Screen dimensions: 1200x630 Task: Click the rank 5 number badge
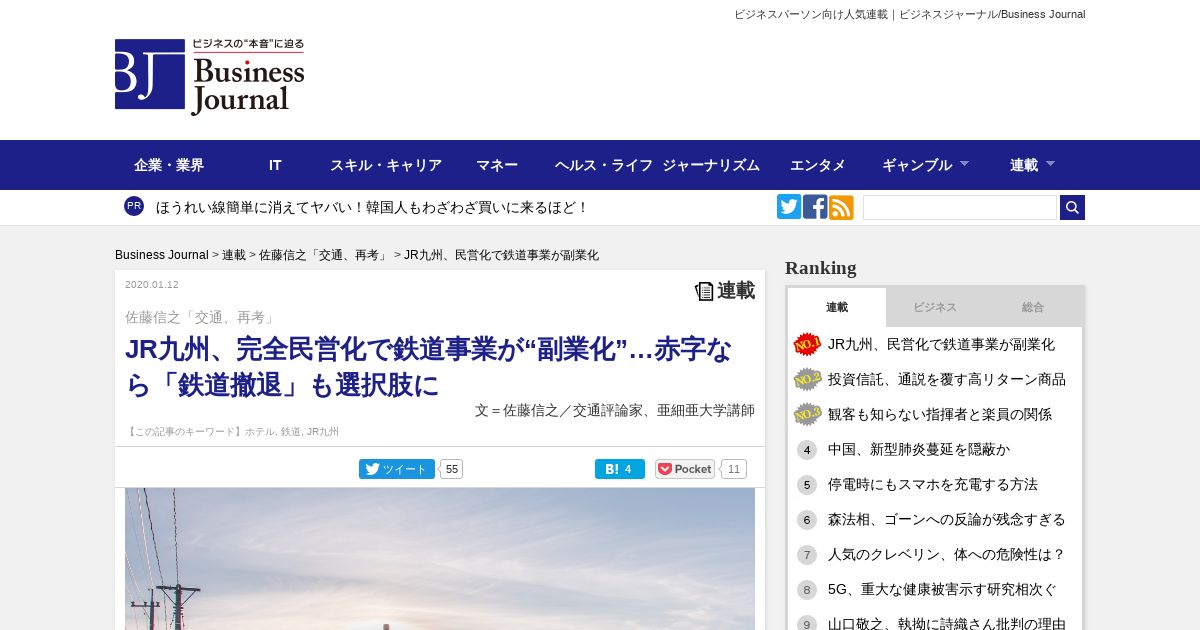[807, 485]
